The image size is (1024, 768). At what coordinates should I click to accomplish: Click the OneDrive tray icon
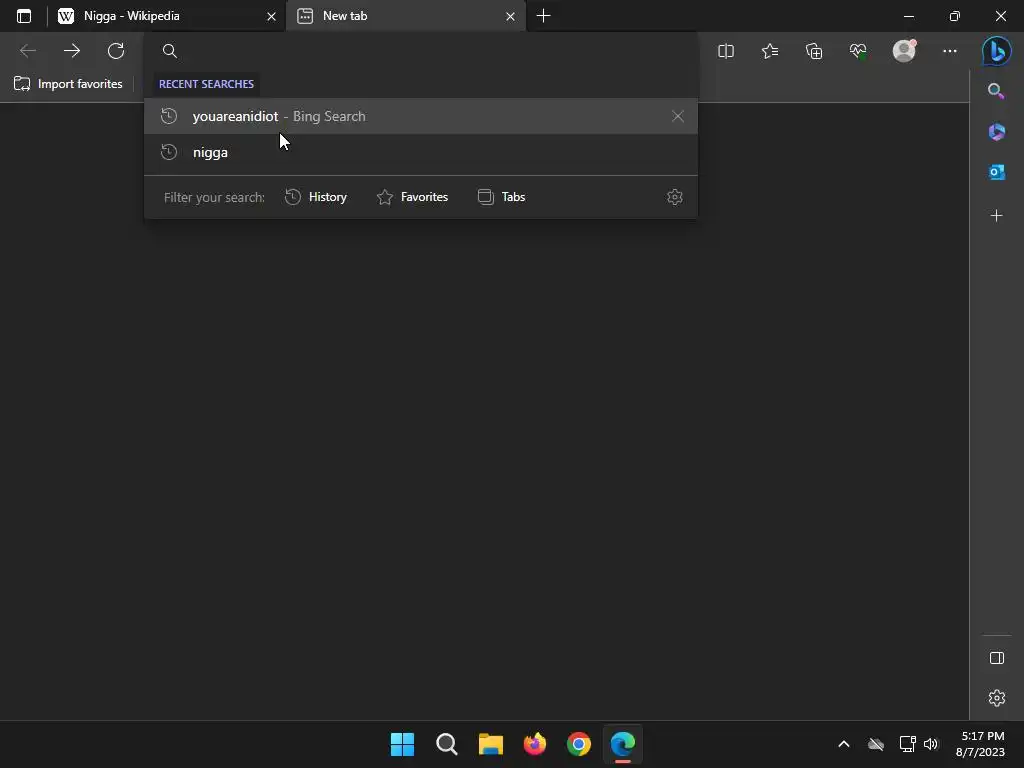point(876,744)
